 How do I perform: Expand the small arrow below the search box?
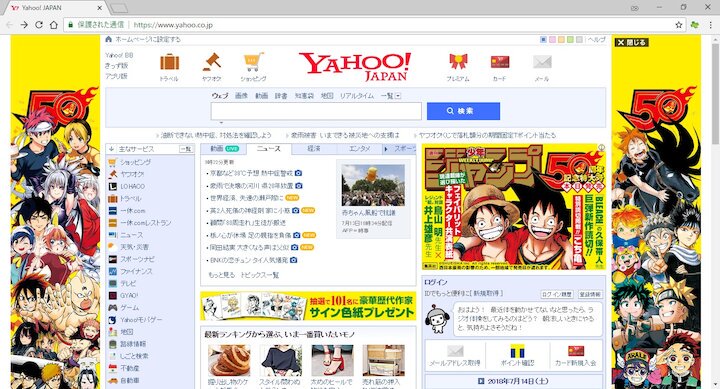pos(221,123)
